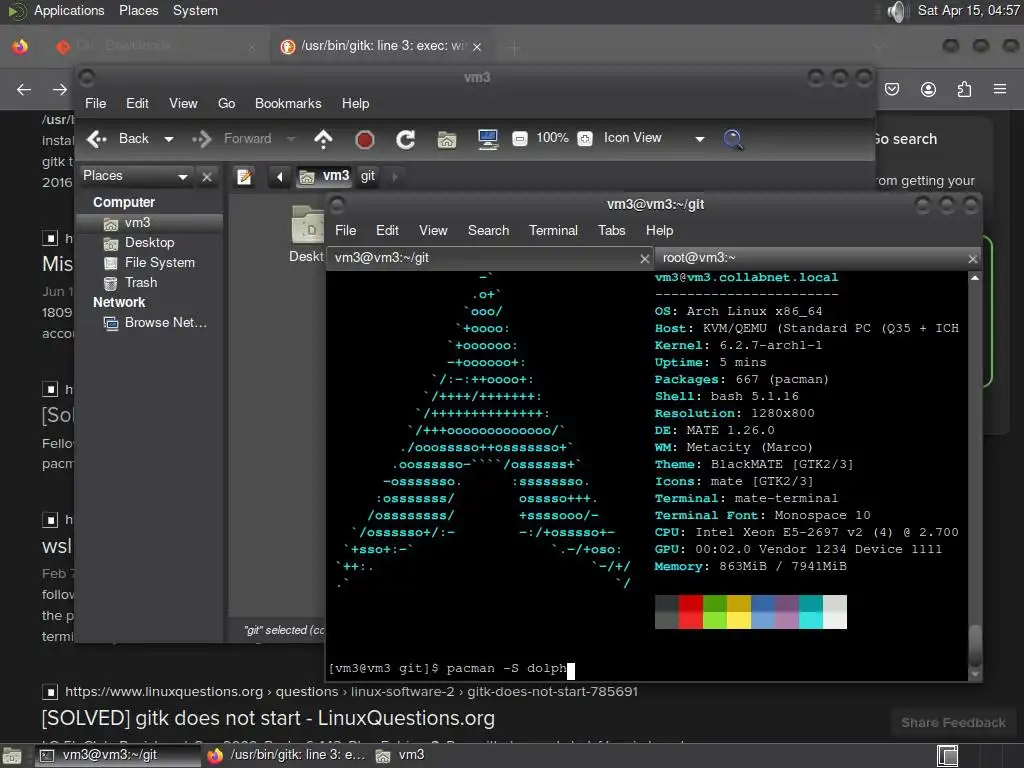Close the file manager sidebar pane
The width and height of the screenshot is (1024, 768).
point(207,176)
